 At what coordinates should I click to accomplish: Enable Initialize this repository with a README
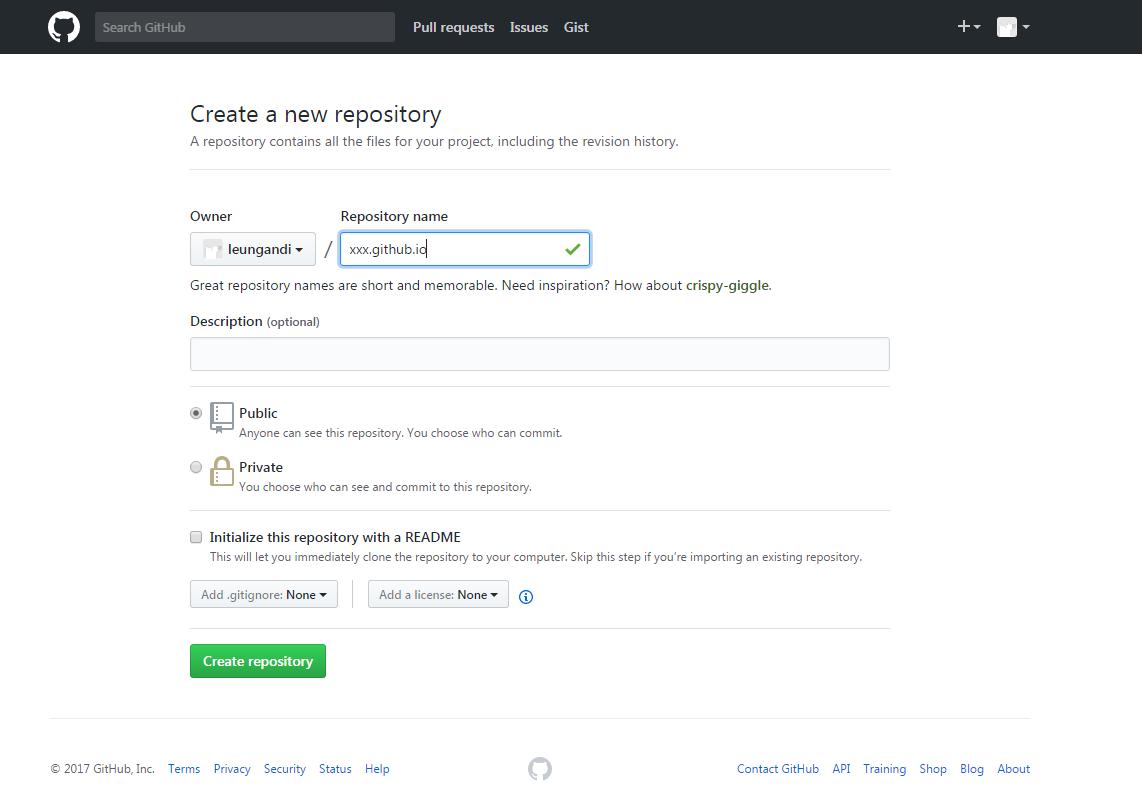click(x=196, y=537)
